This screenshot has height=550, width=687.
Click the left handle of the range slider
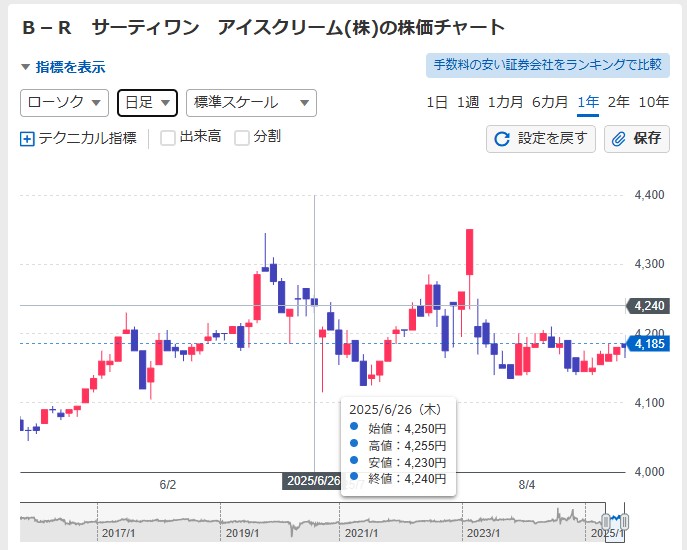click(606, 522)
